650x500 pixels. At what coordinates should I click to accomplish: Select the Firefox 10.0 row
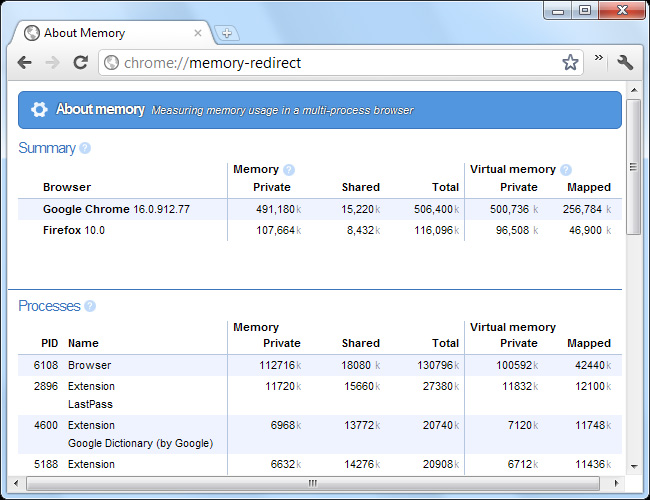(320, 230)
